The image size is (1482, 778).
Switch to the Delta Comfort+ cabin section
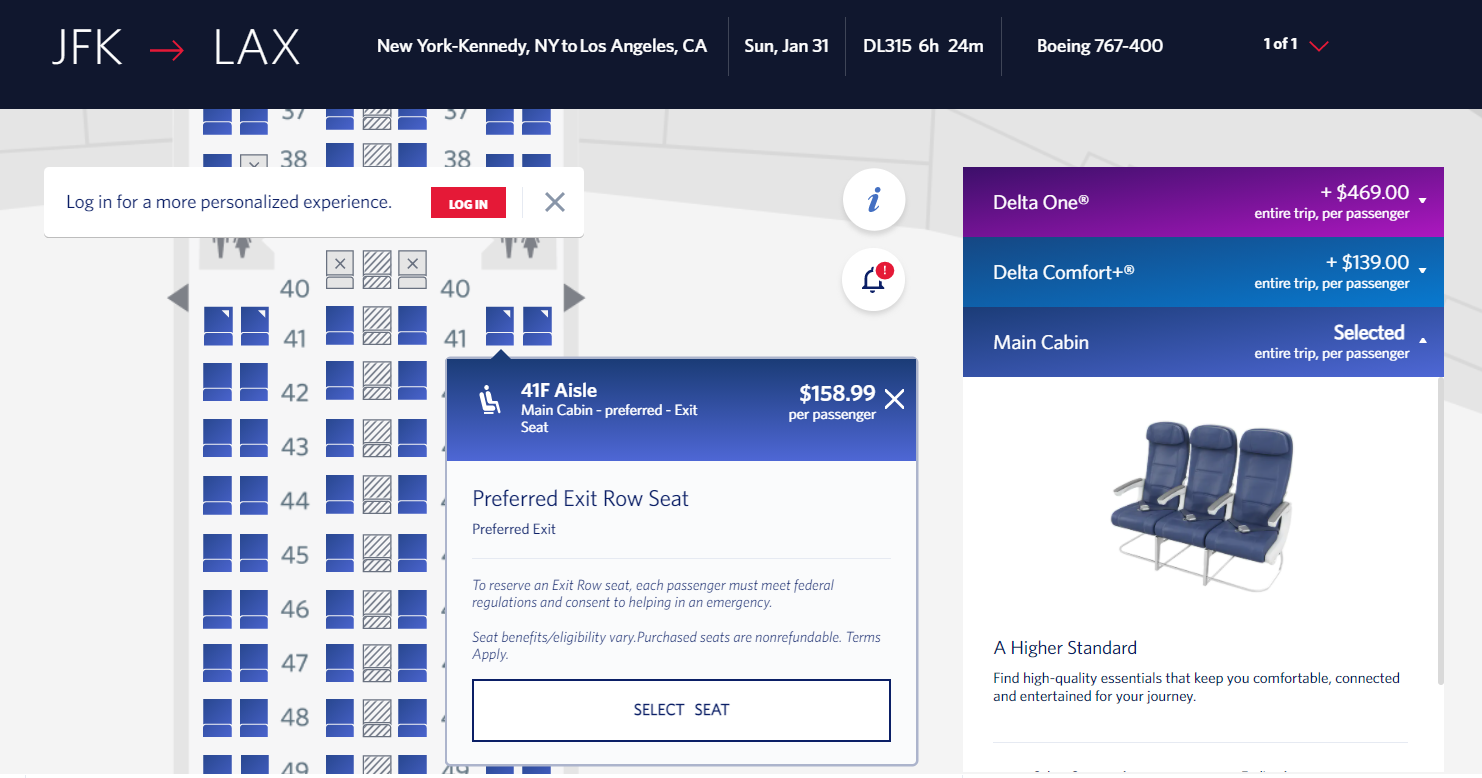tap(1100, 272)
